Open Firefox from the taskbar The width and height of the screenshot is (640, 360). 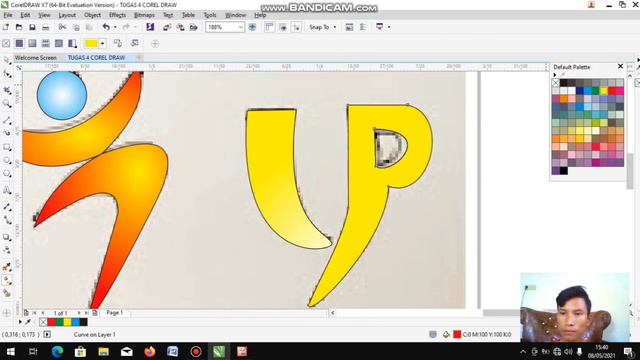pyautogui.click(x=150, y=351)
